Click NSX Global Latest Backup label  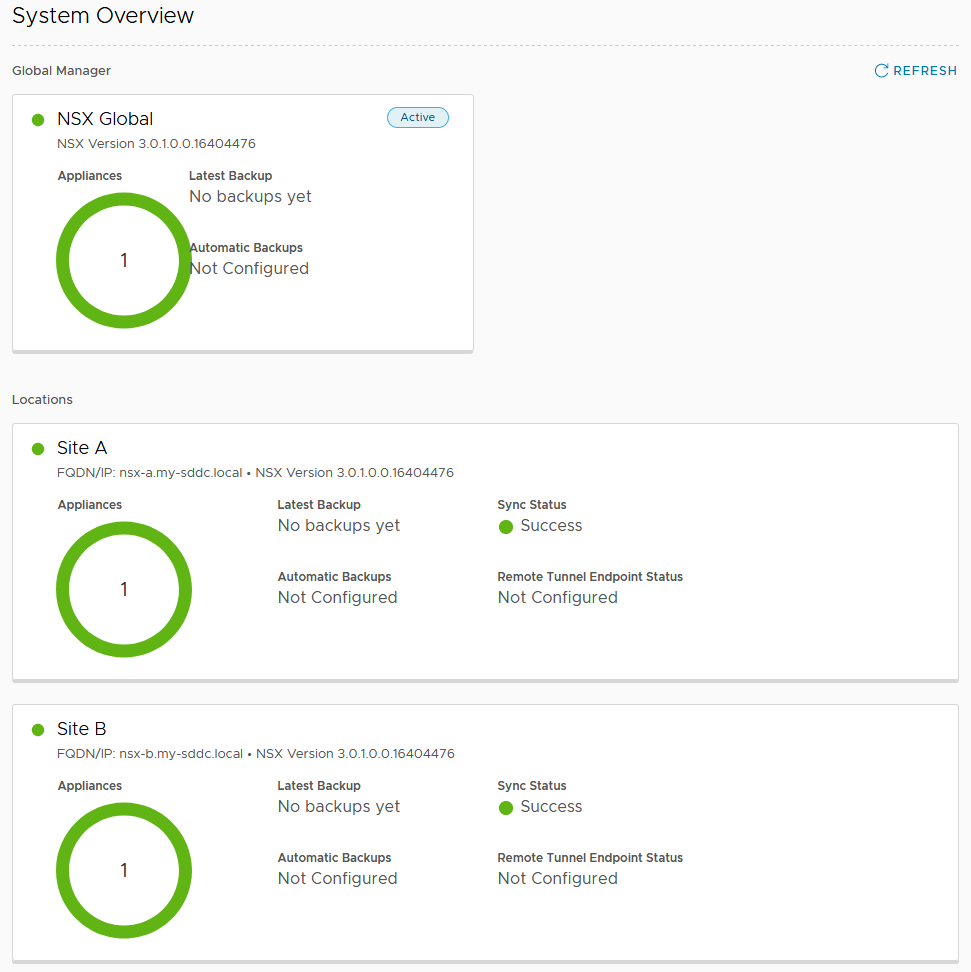[x=231, y=176]
